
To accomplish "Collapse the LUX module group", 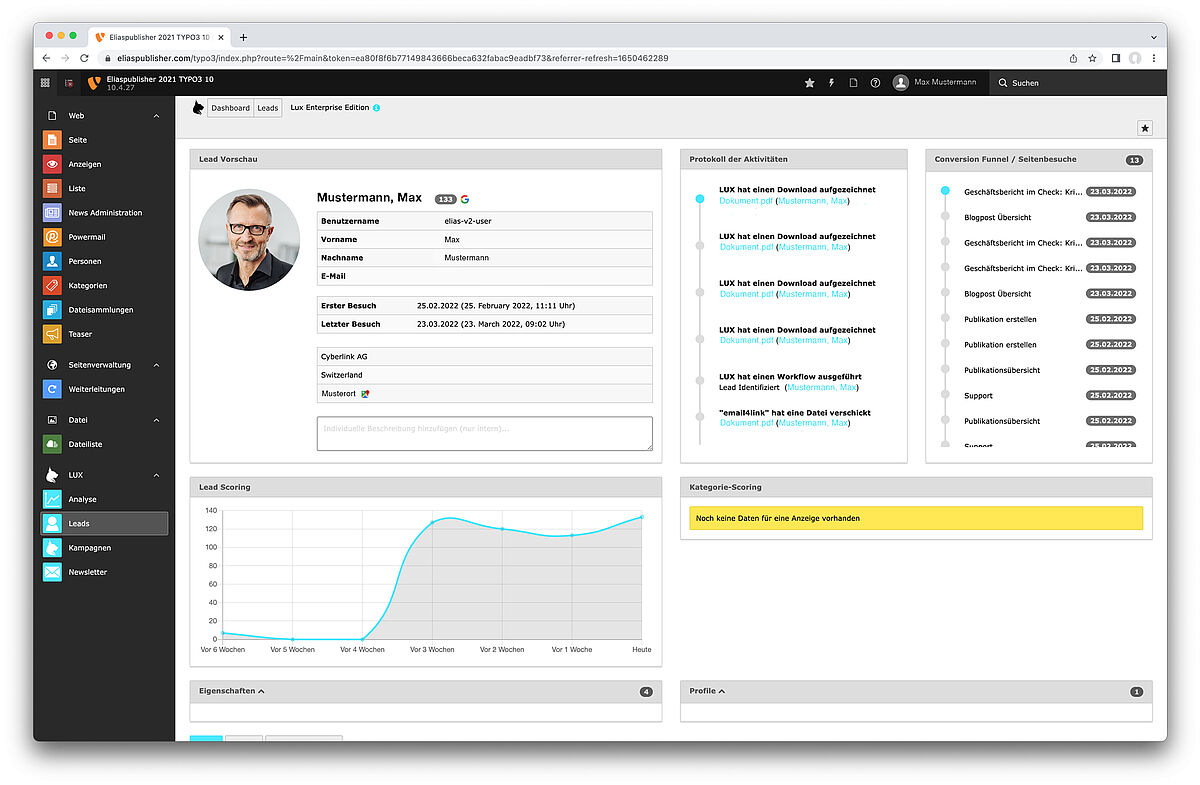I will click(156, 475).
